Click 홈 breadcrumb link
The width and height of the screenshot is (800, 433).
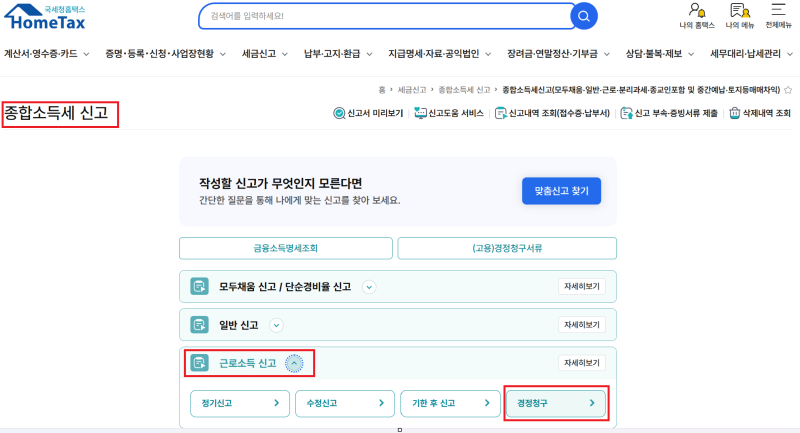point(382,90)
